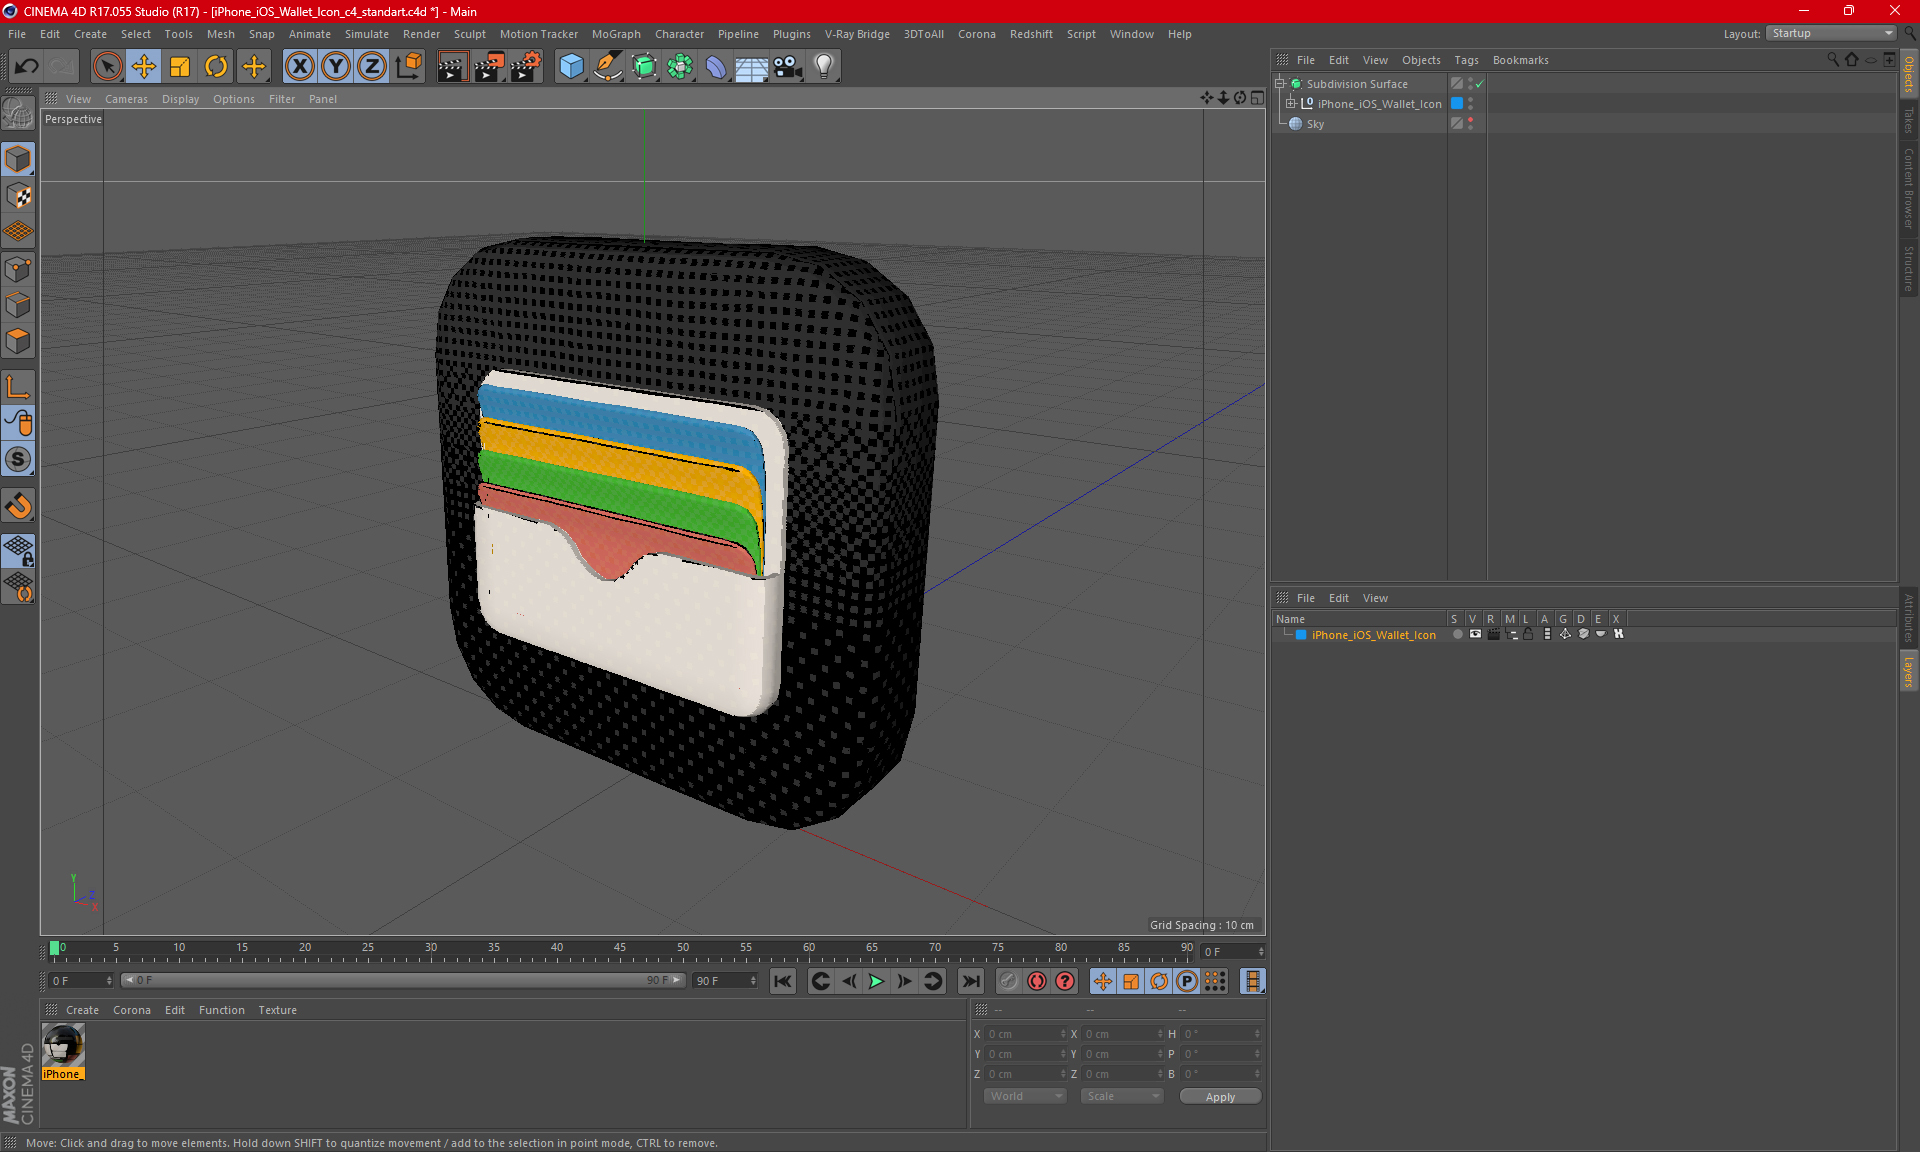
Task: Toggle layer Render clapperboard icon
Action: (1493, 634)
